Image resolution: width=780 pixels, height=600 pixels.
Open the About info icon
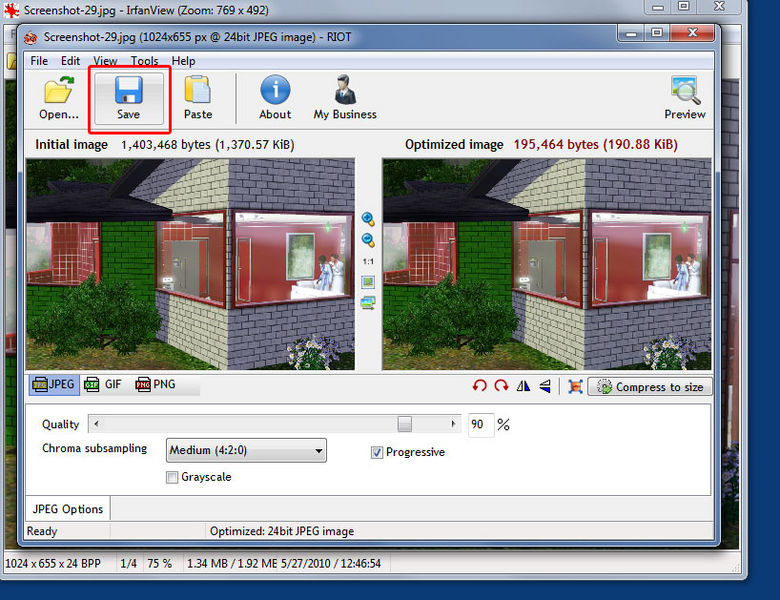pos(275,90)
